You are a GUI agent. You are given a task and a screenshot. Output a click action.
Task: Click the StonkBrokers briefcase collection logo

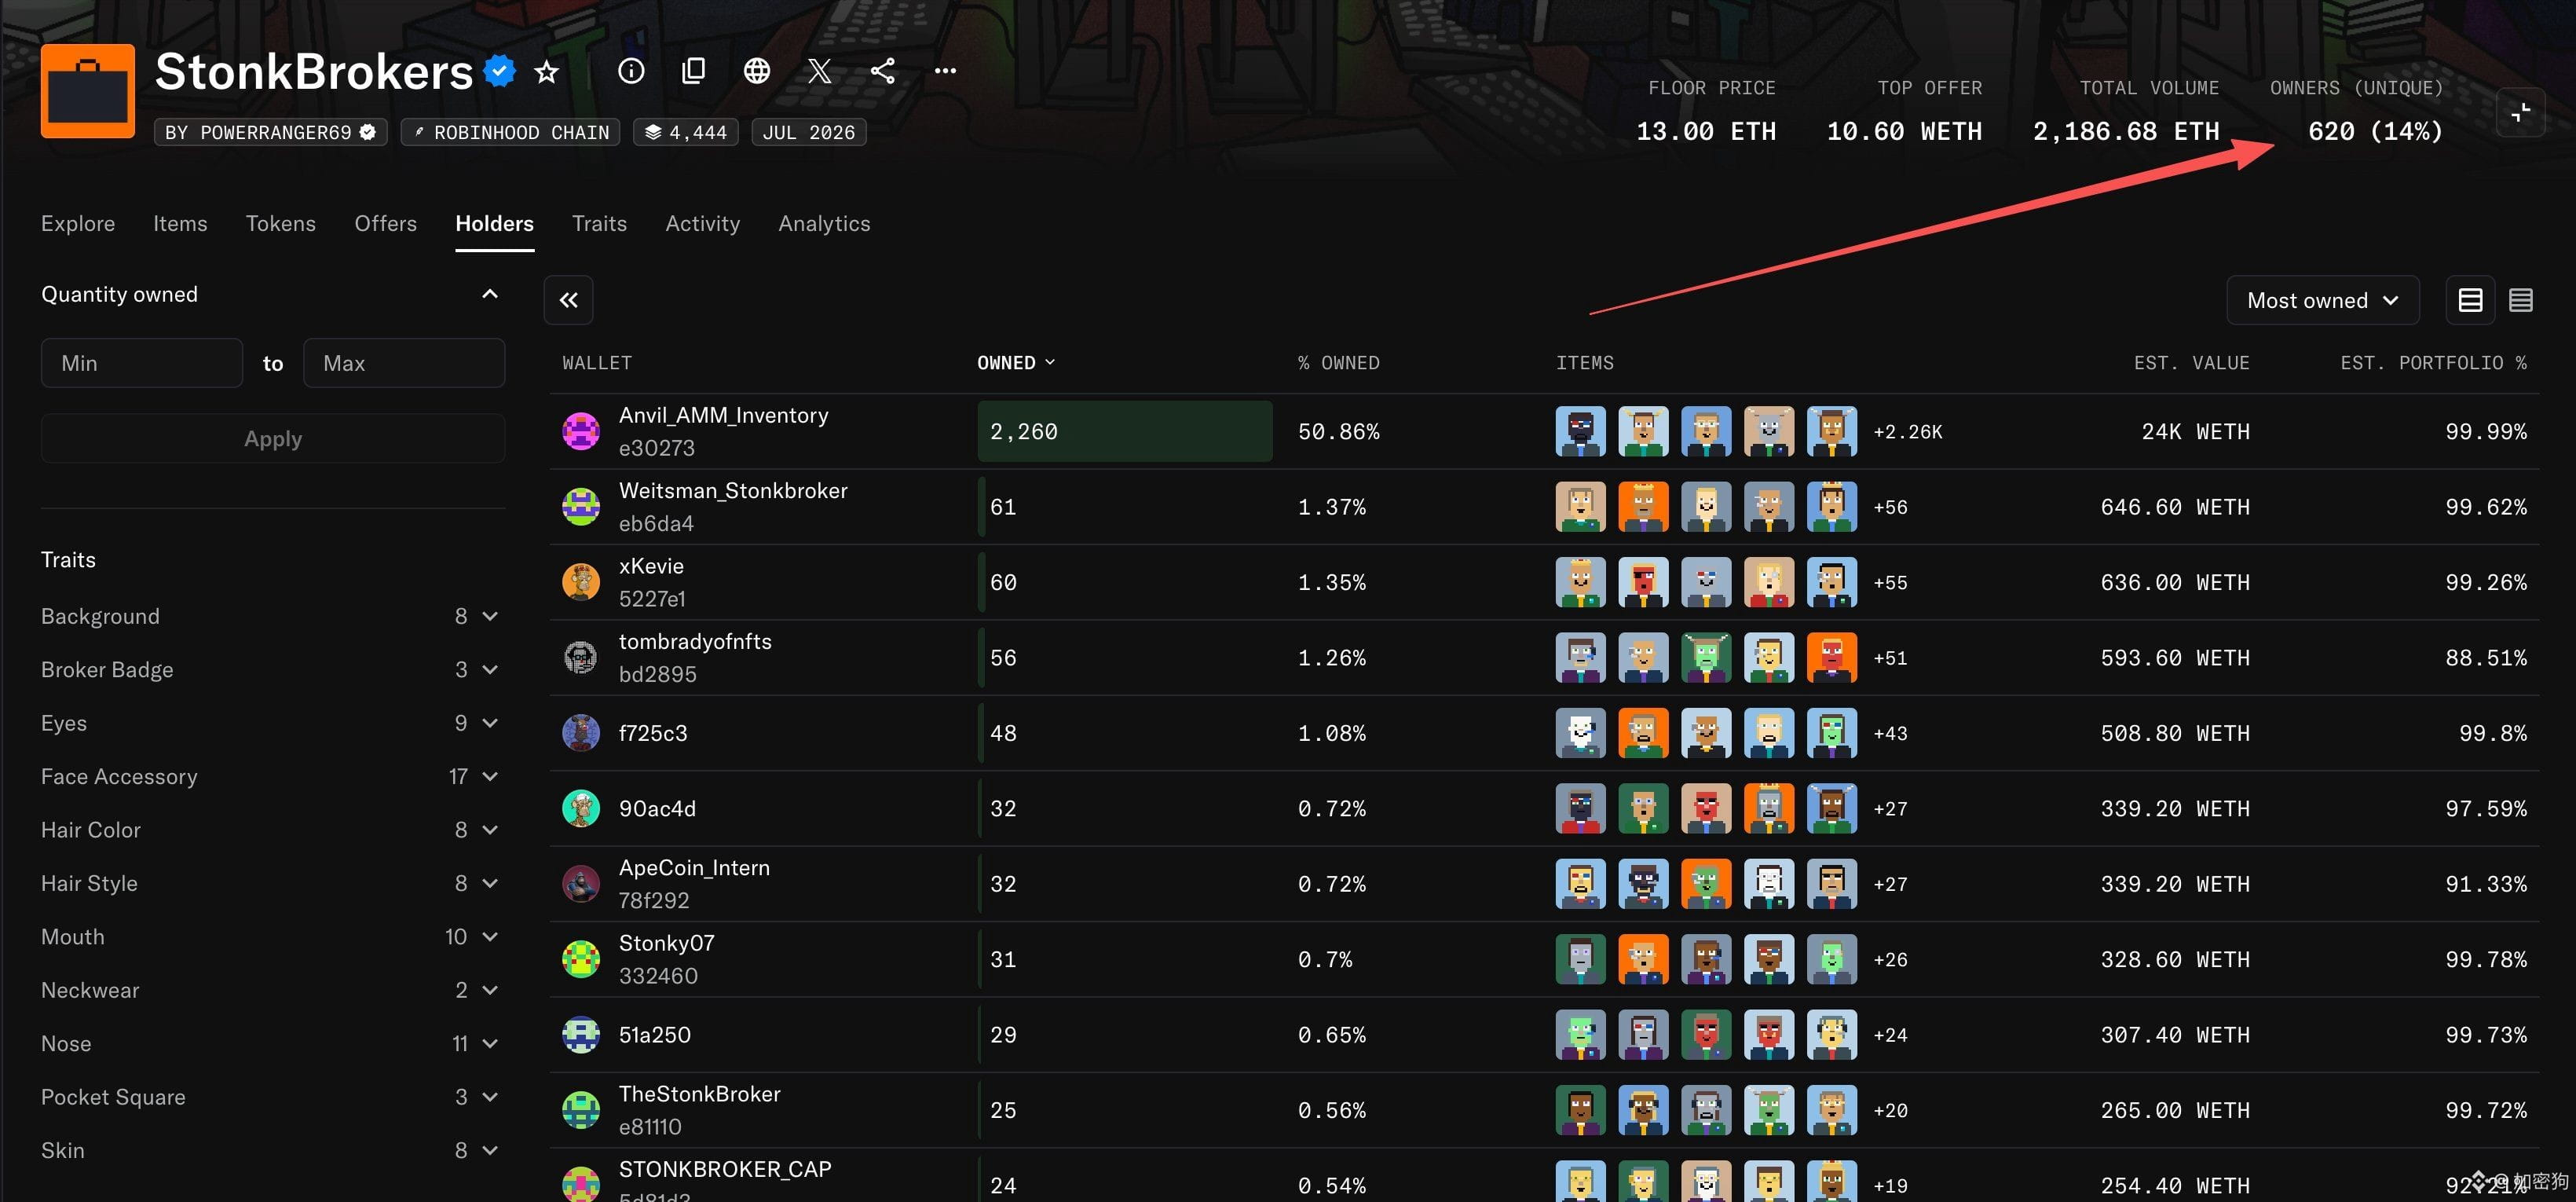pos(88,90)
